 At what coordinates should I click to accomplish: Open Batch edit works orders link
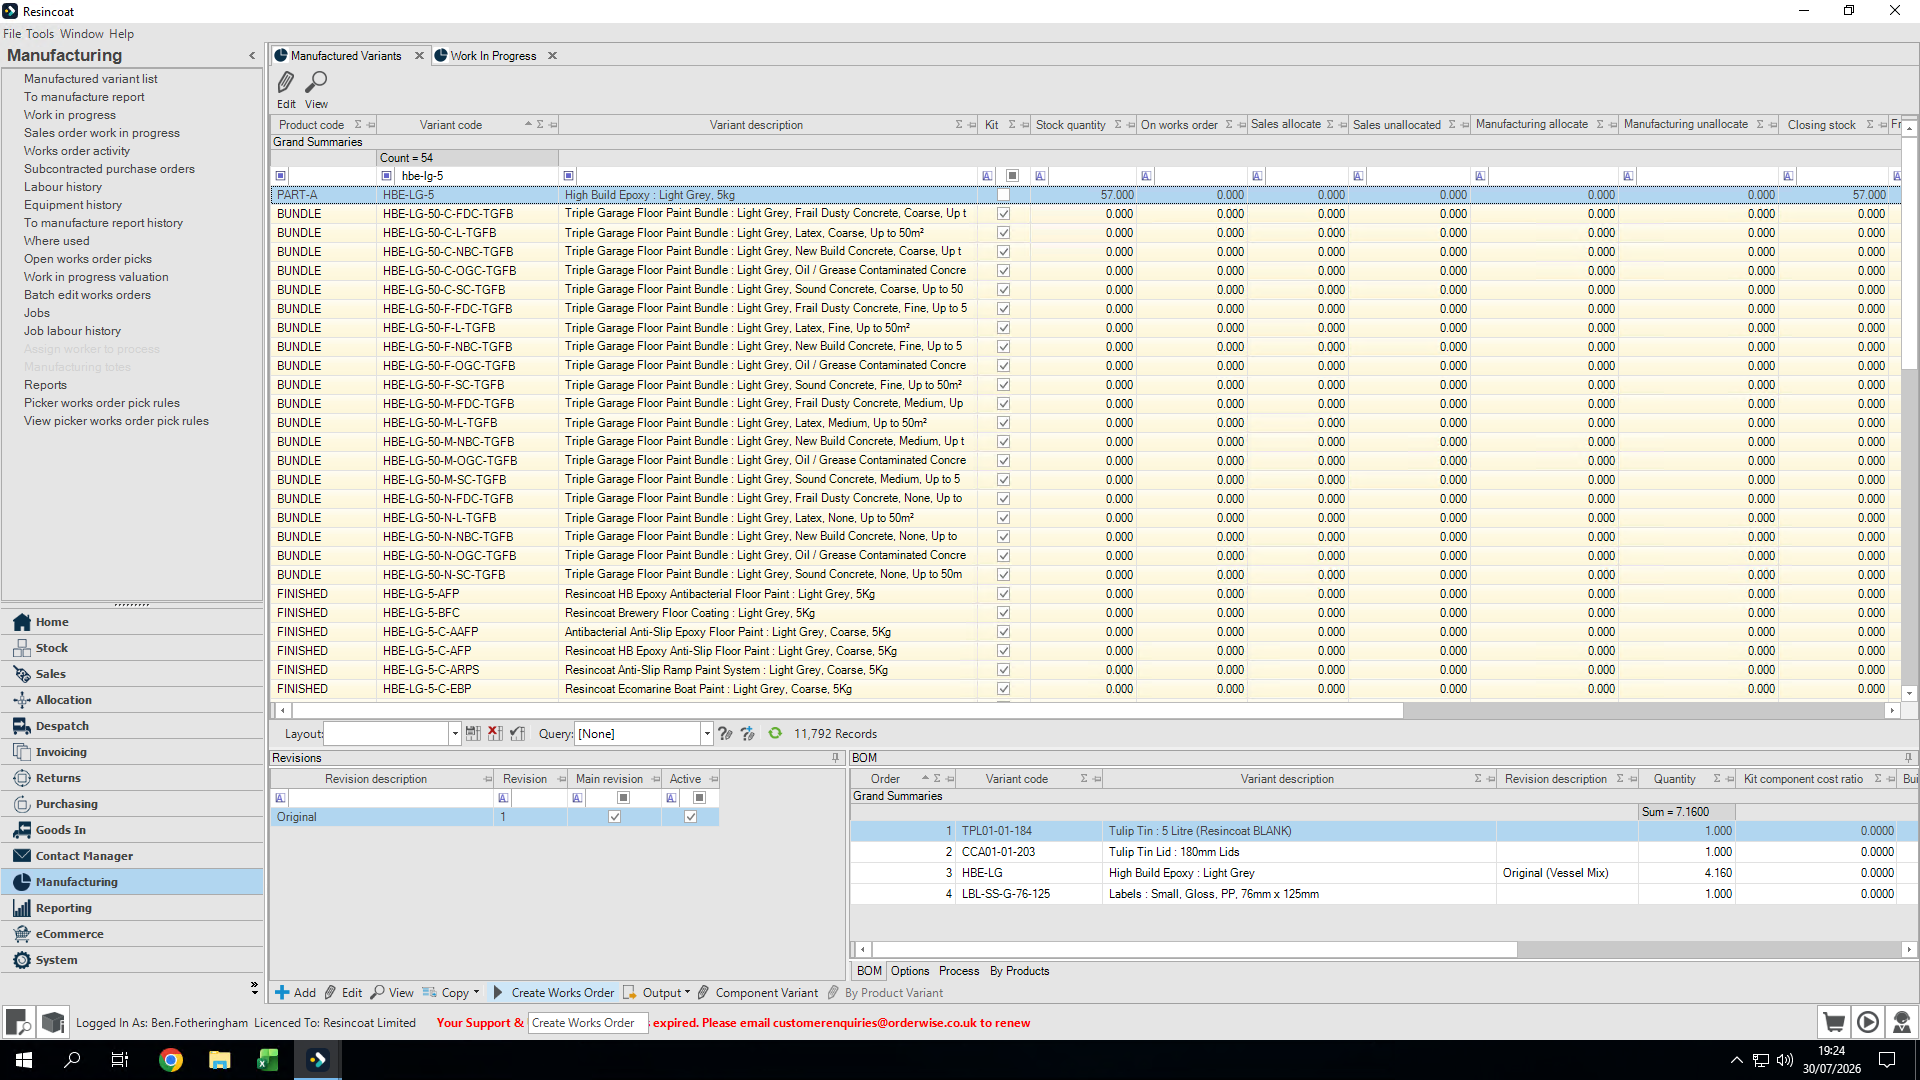point(87,295)
